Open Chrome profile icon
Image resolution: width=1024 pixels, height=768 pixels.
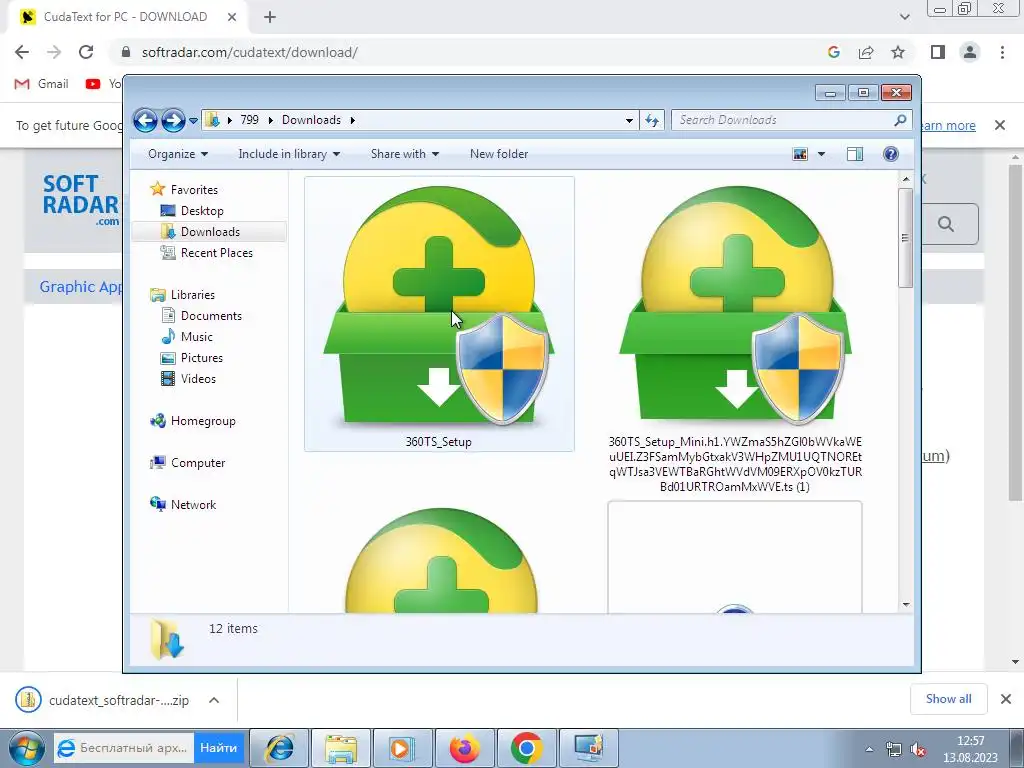970,52
